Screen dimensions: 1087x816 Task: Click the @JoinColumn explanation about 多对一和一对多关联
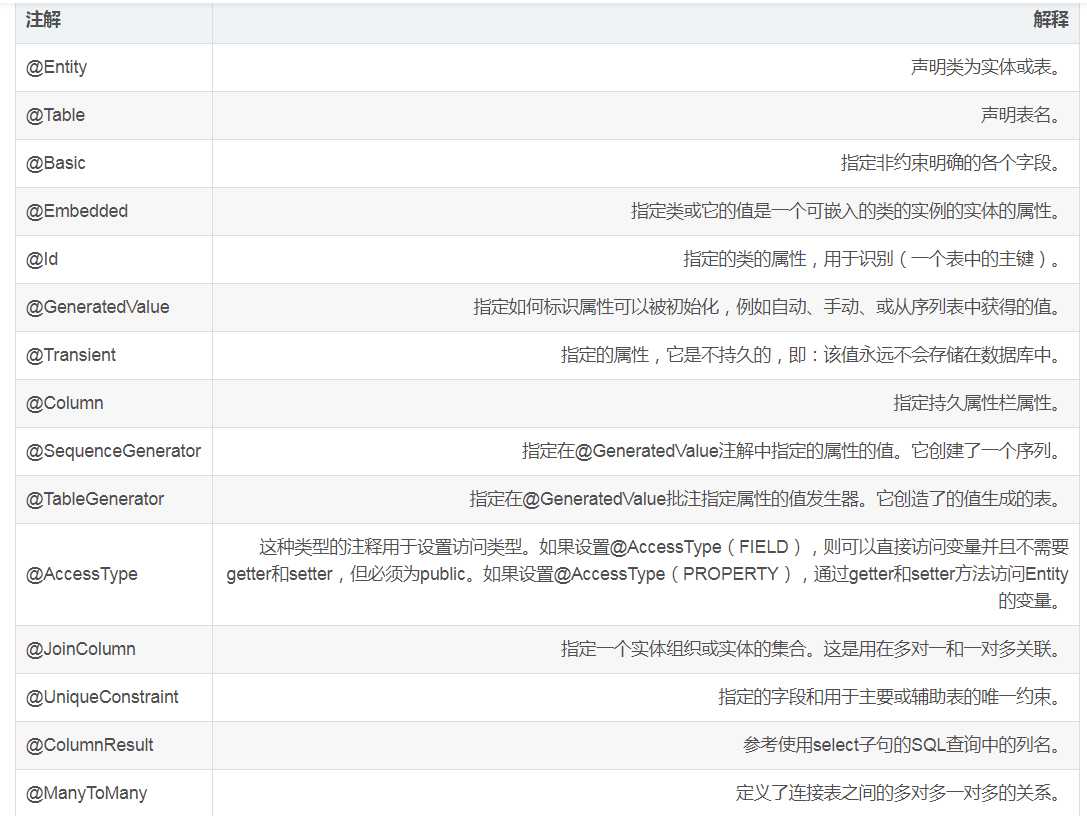pyautogui.click(x=811, y=649)
